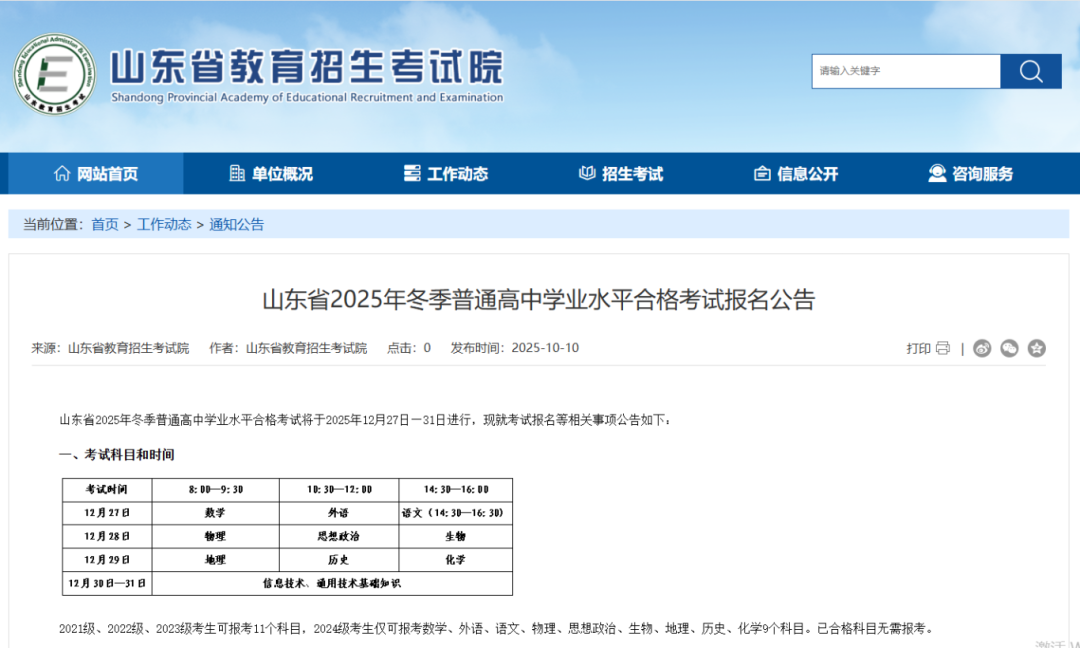
Task: Open the 单位概况 navigation menu
Action: (x=271, y=173)
